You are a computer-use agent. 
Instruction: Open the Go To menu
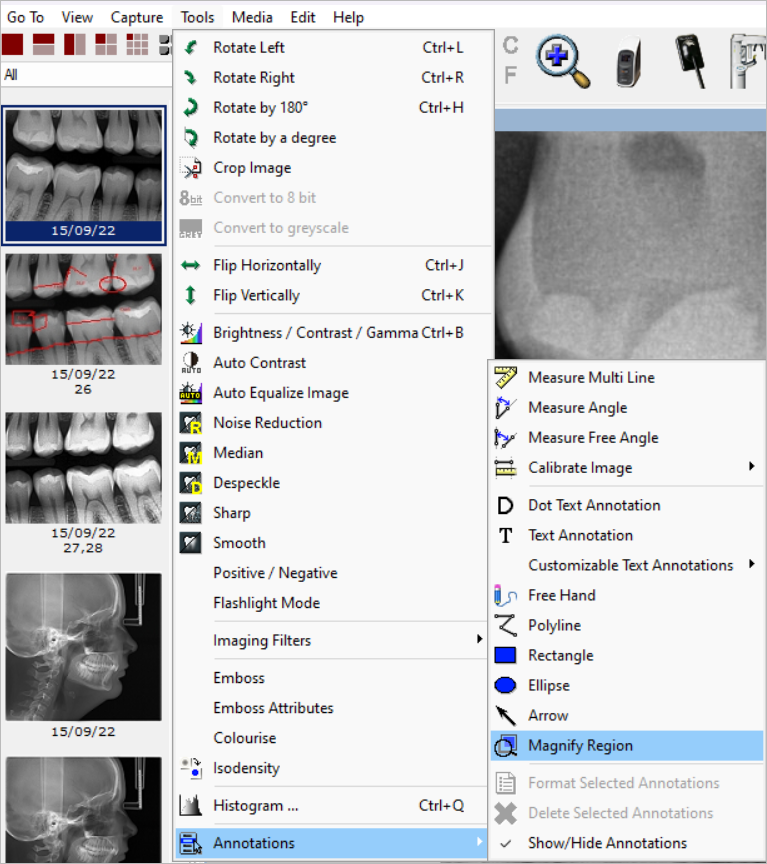click(25, 18)
